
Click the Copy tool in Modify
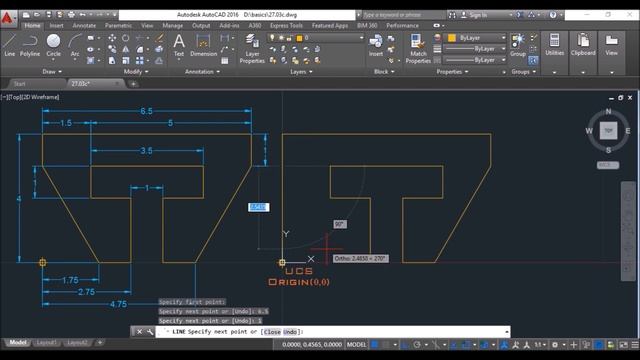112,49
